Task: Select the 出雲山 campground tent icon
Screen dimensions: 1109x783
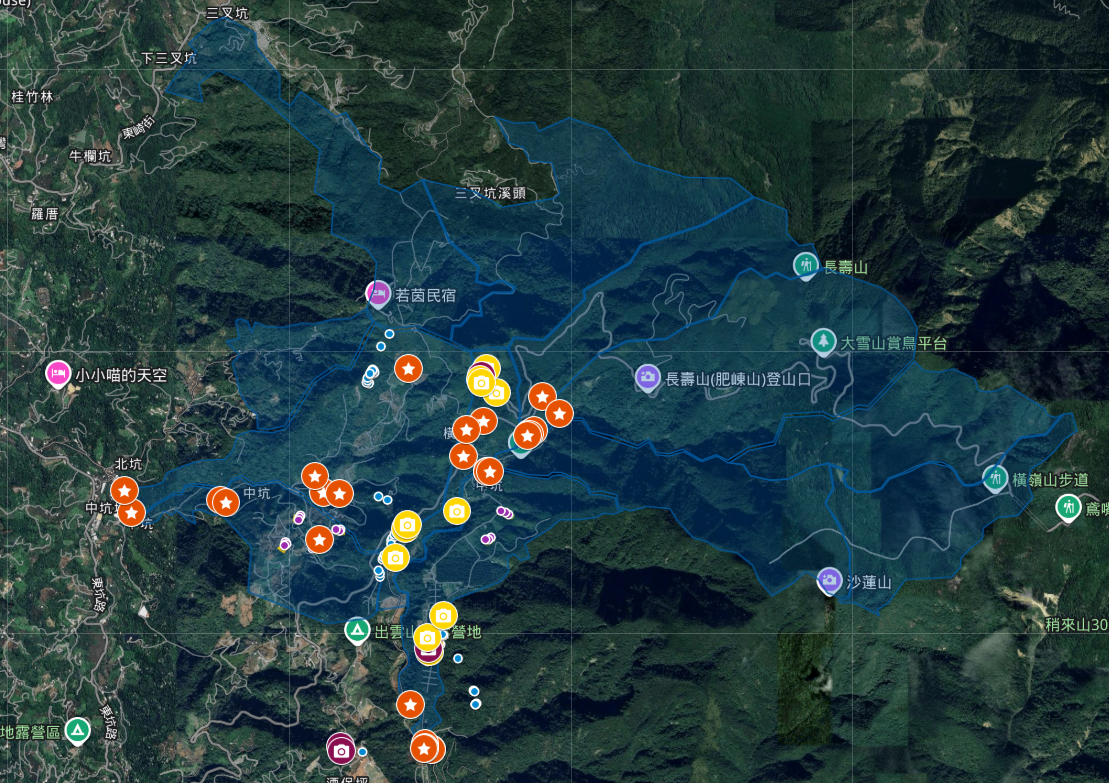Action: coord(356,630)
